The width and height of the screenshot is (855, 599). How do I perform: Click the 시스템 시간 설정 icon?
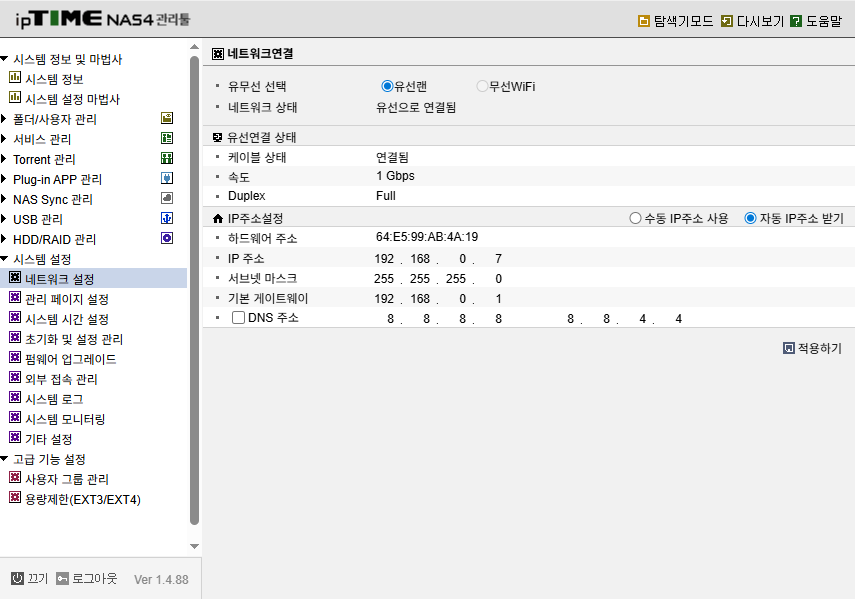(x=15, y=317)
